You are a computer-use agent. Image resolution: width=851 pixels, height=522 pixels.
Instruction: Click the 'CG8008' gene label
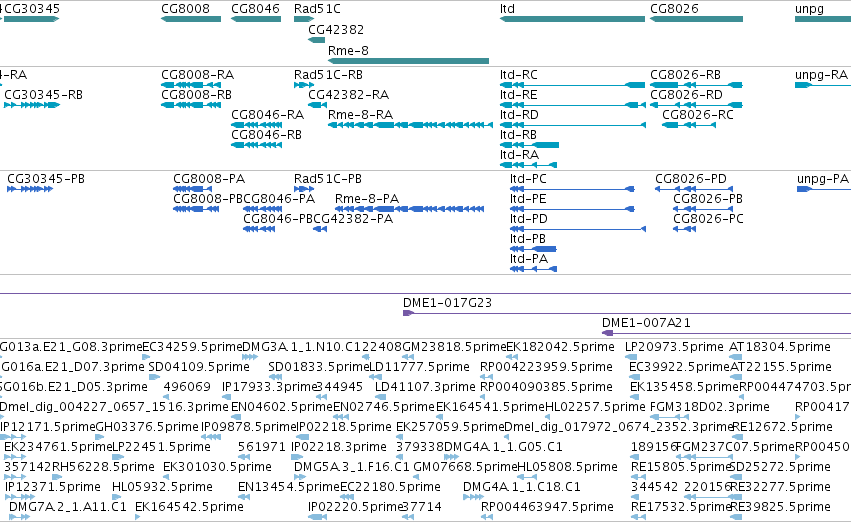[x=185, y=9]
